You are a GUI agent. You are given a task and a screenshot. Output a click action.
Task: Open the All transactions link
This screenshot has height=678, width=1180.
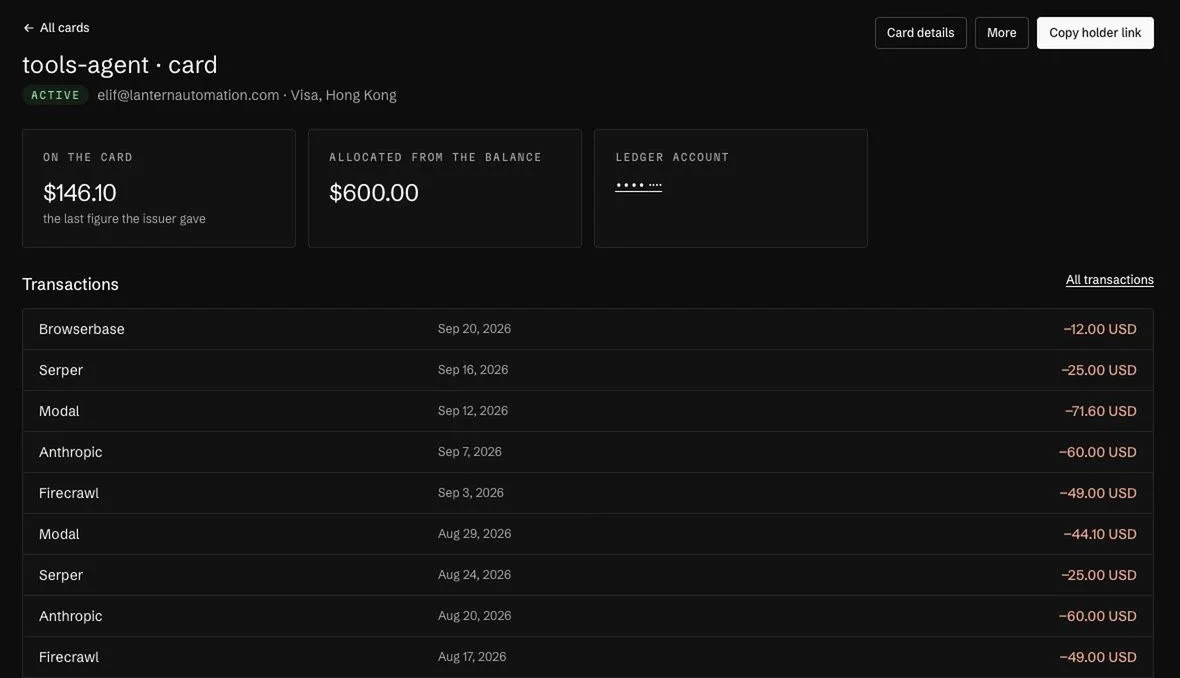coord(1109,280)
